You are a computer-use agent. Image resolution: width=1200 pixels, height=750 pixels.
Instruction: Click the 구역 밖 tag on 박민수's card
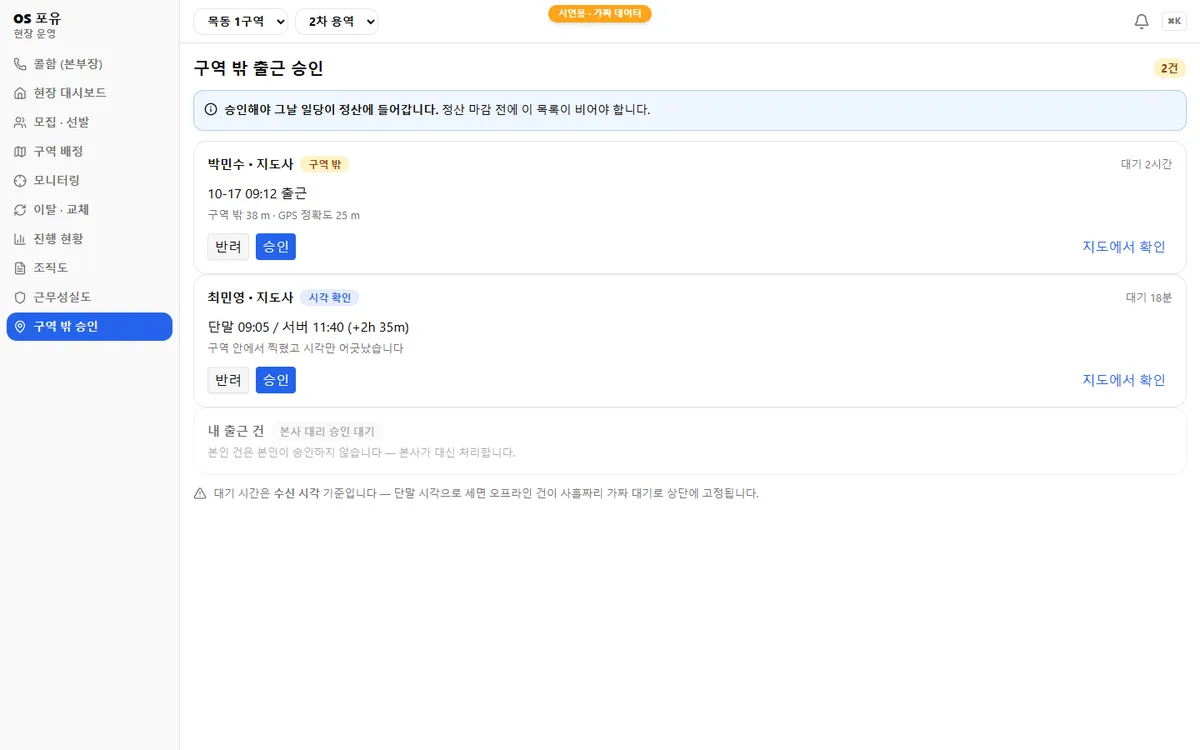click(x=324, y=164)
